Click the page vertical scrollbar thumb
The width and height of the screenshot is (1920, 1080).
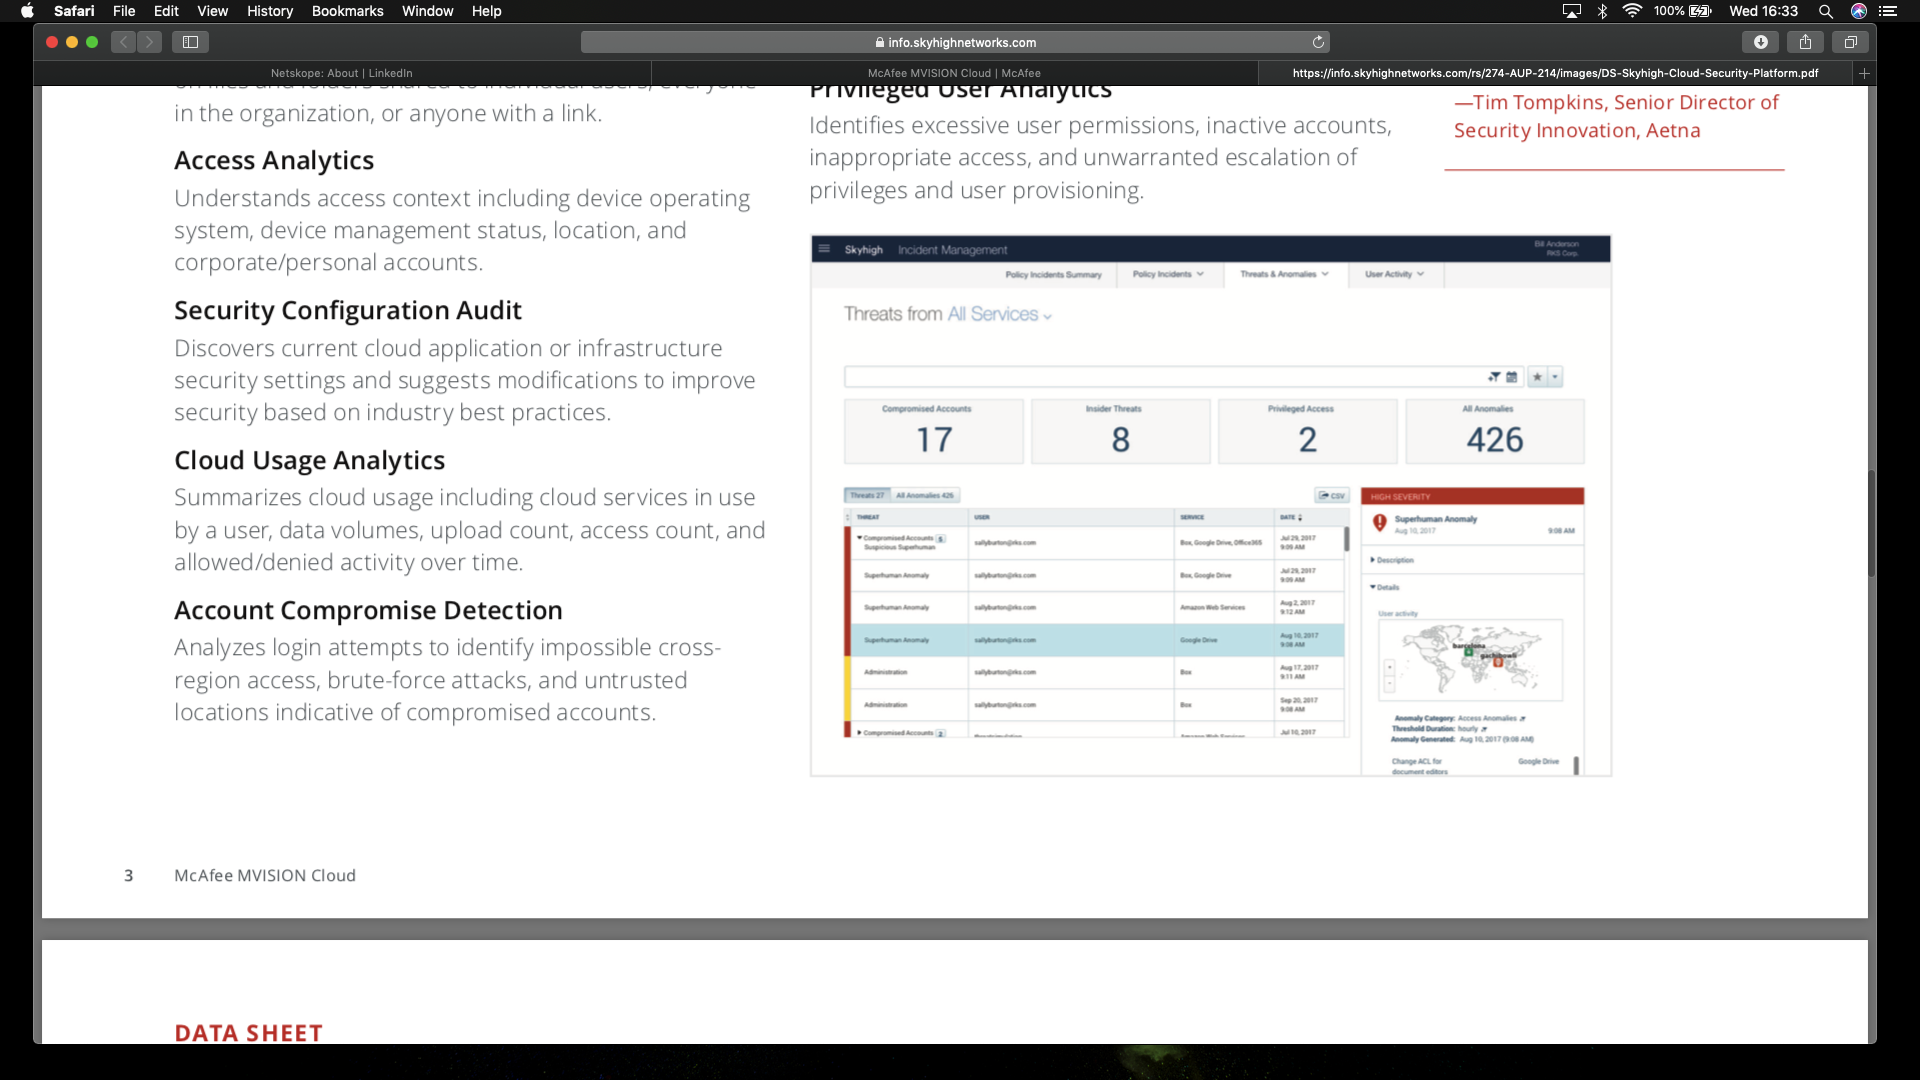point(1871,522)
